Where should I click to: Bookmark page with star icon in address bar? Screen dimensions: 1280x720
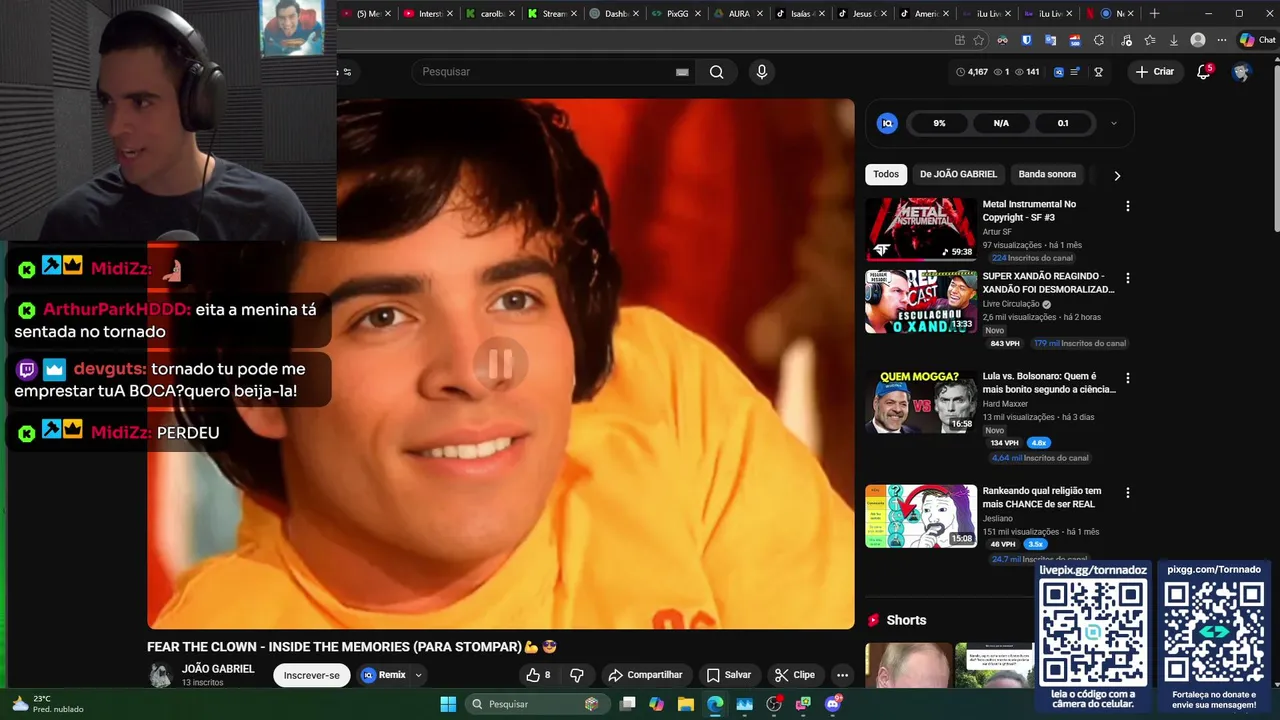pyautogui.click(x=978, y=40)
